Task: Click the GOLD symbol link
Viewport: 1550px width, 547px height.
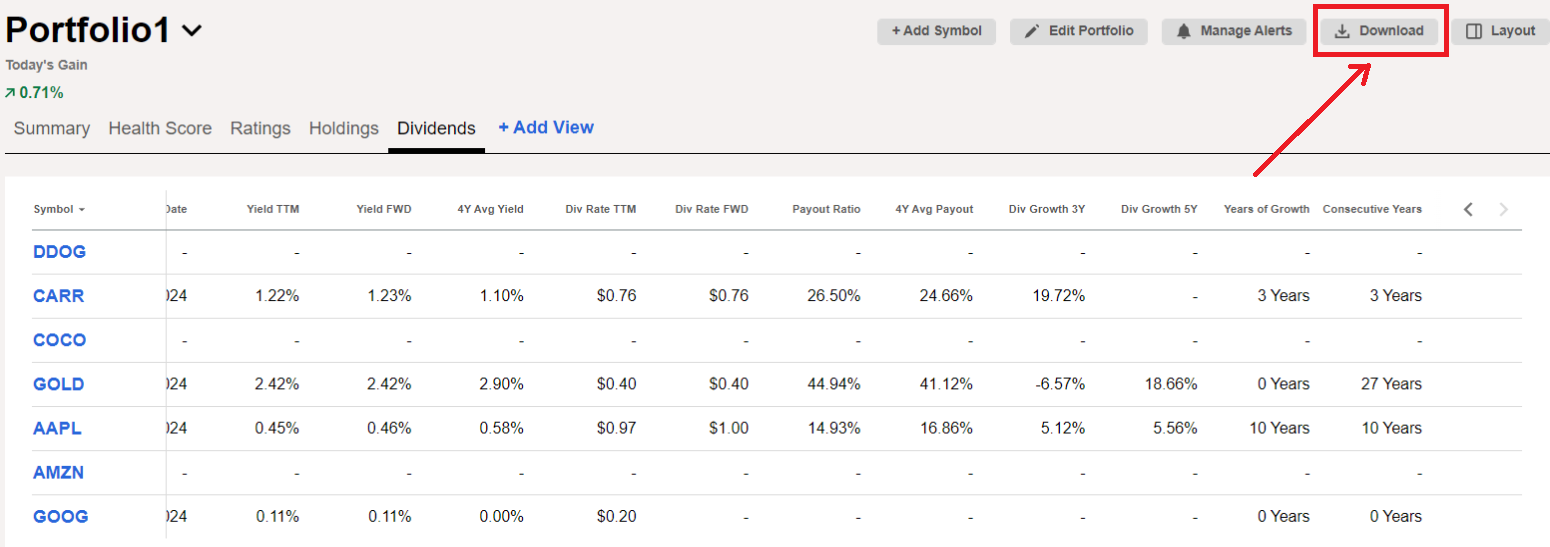Action: tap(59, 384)
